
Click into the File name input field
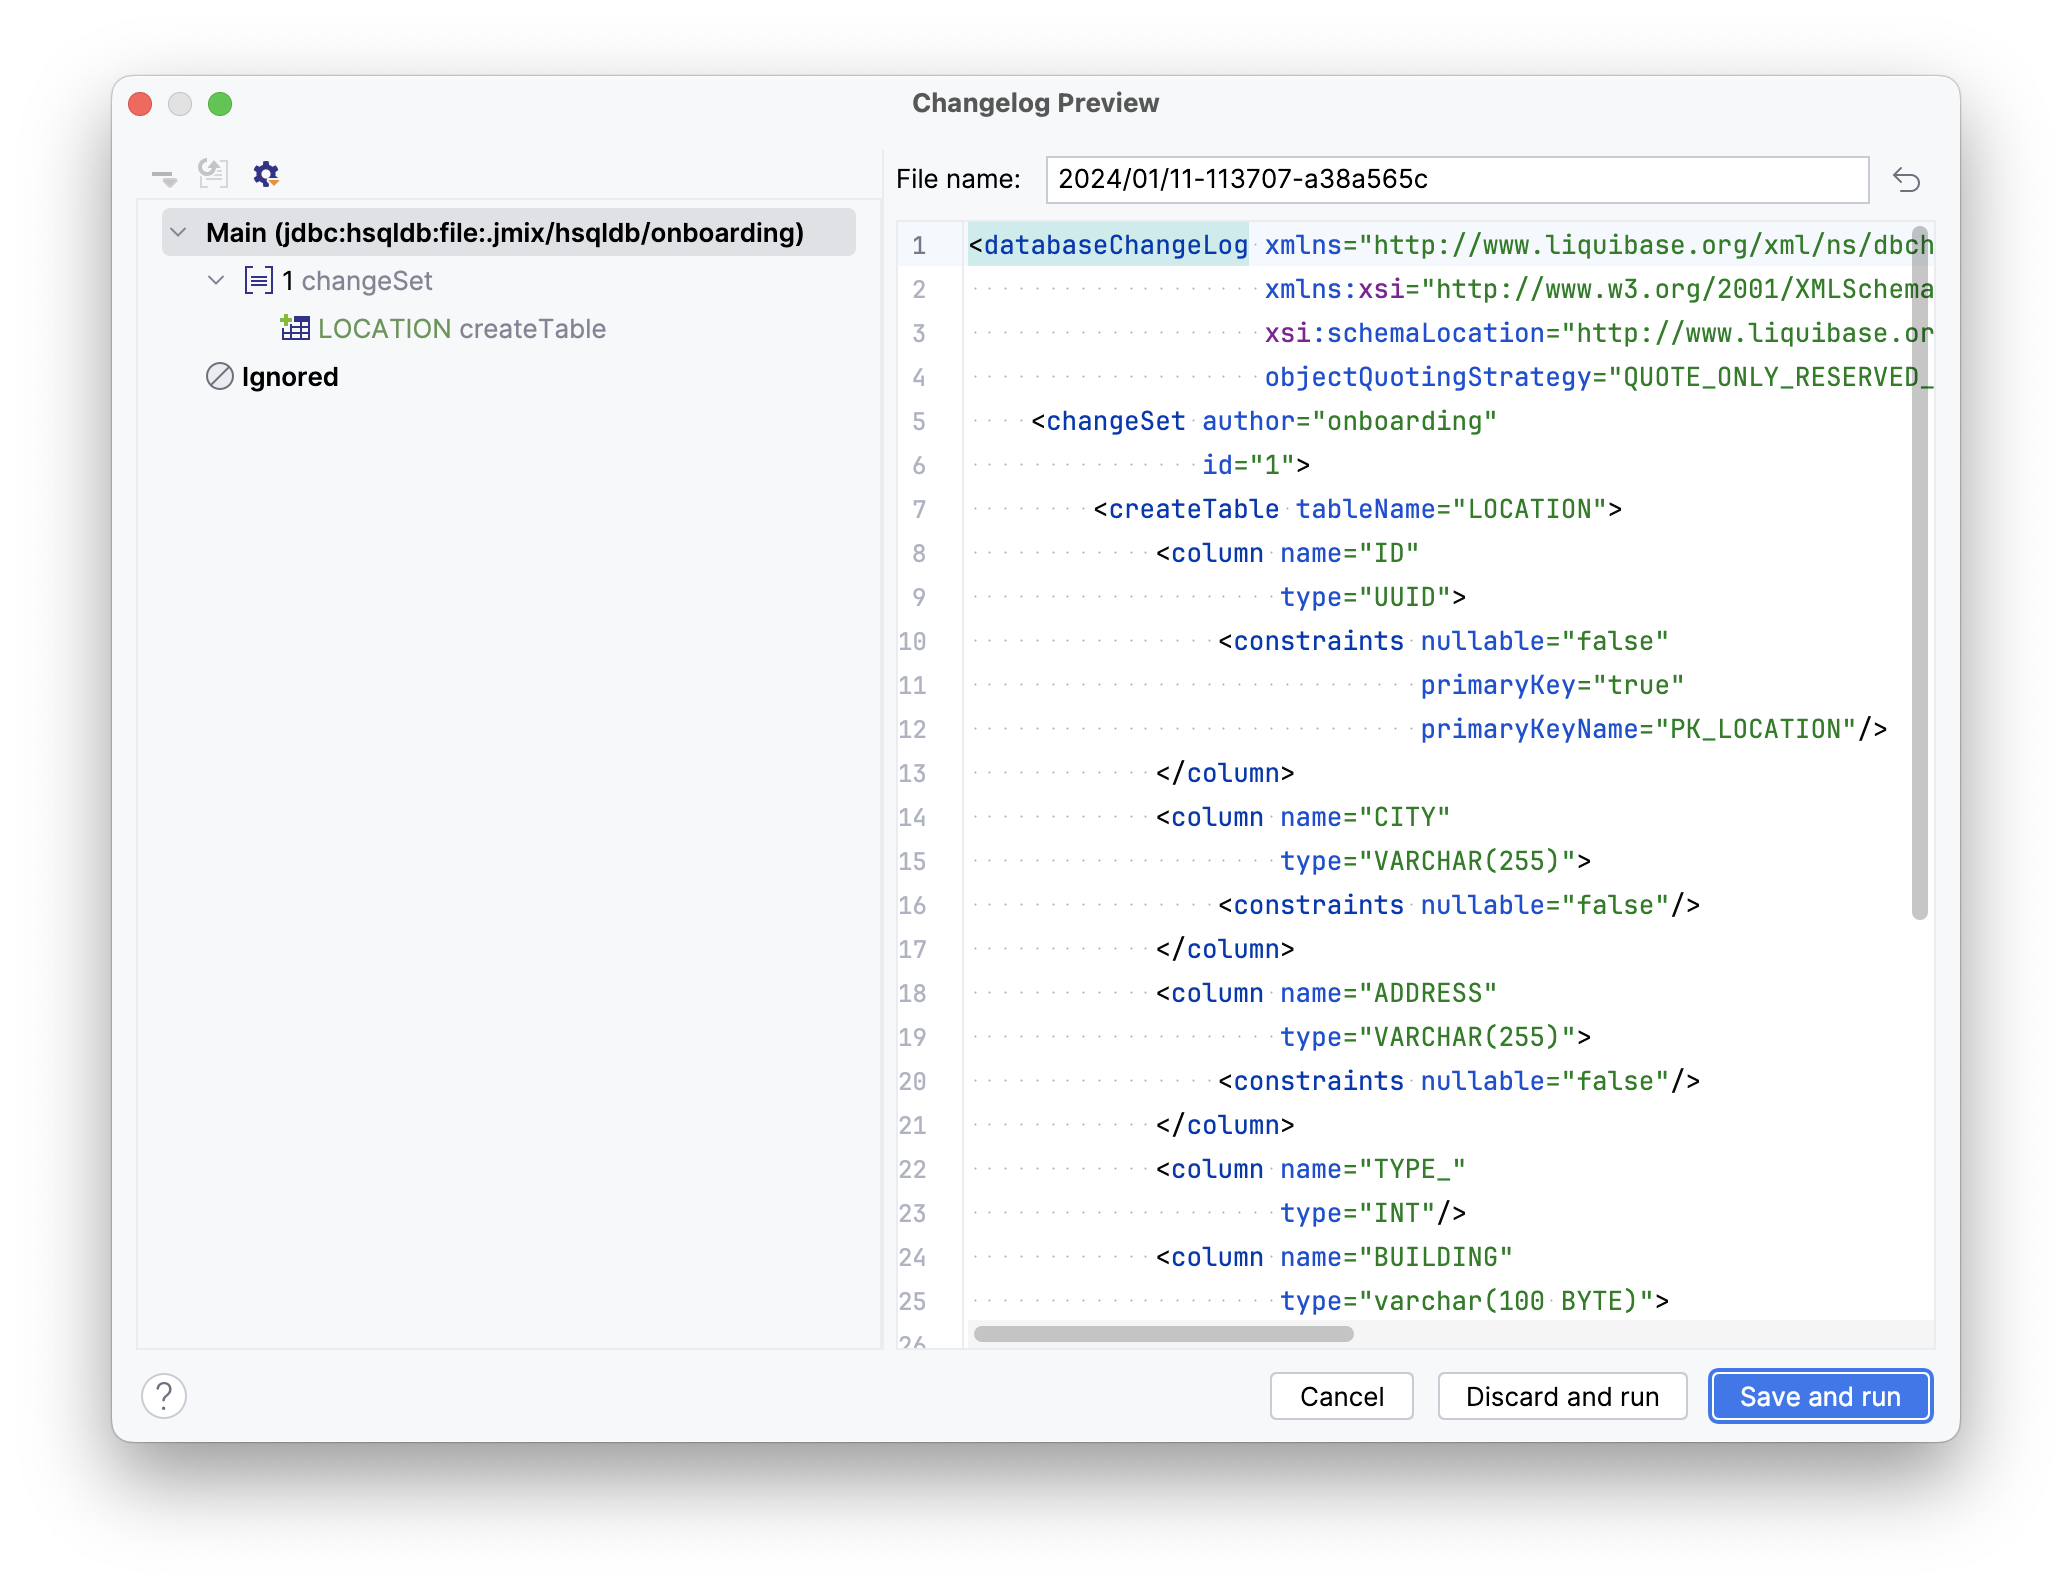(x=1456, y=180)
